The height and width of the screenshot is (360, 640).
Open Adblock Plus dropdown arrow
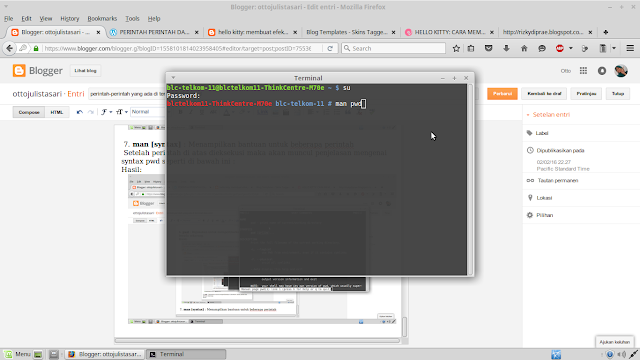(x=571, y=48)
